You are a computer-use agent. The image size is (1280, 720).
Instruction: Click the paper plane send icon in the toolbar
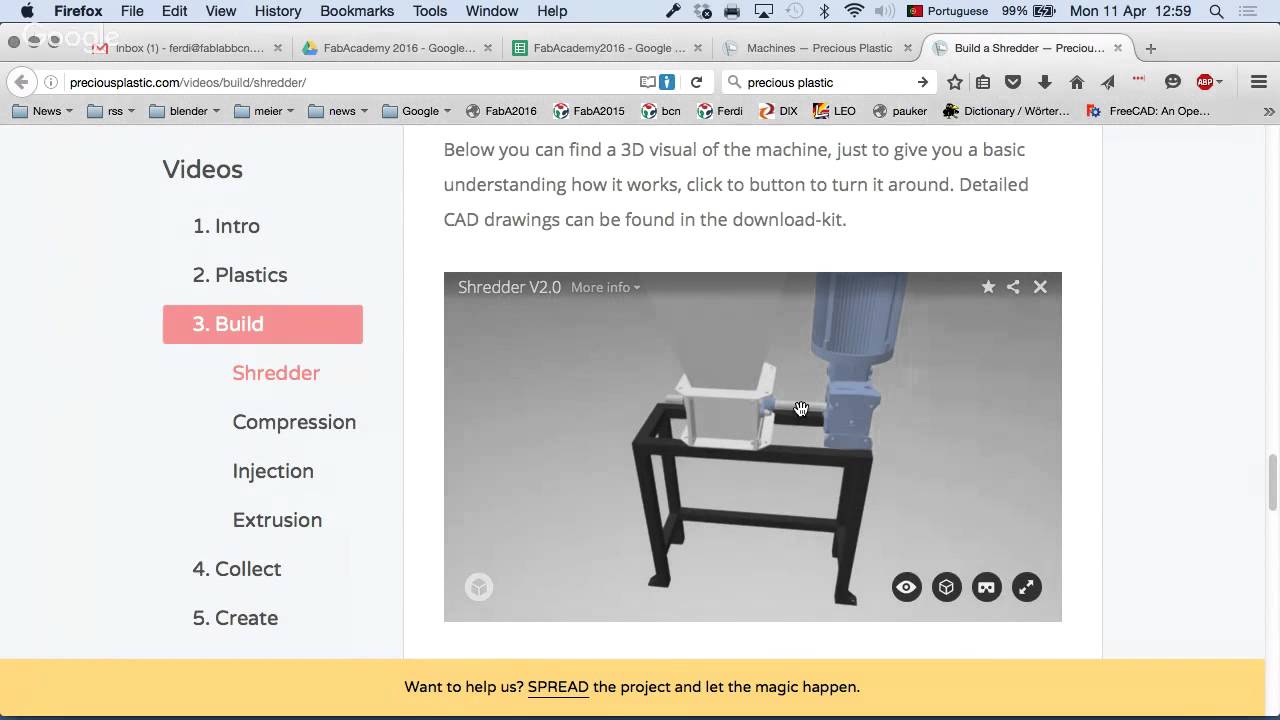pyautogui.click(x=1108, y=82)
